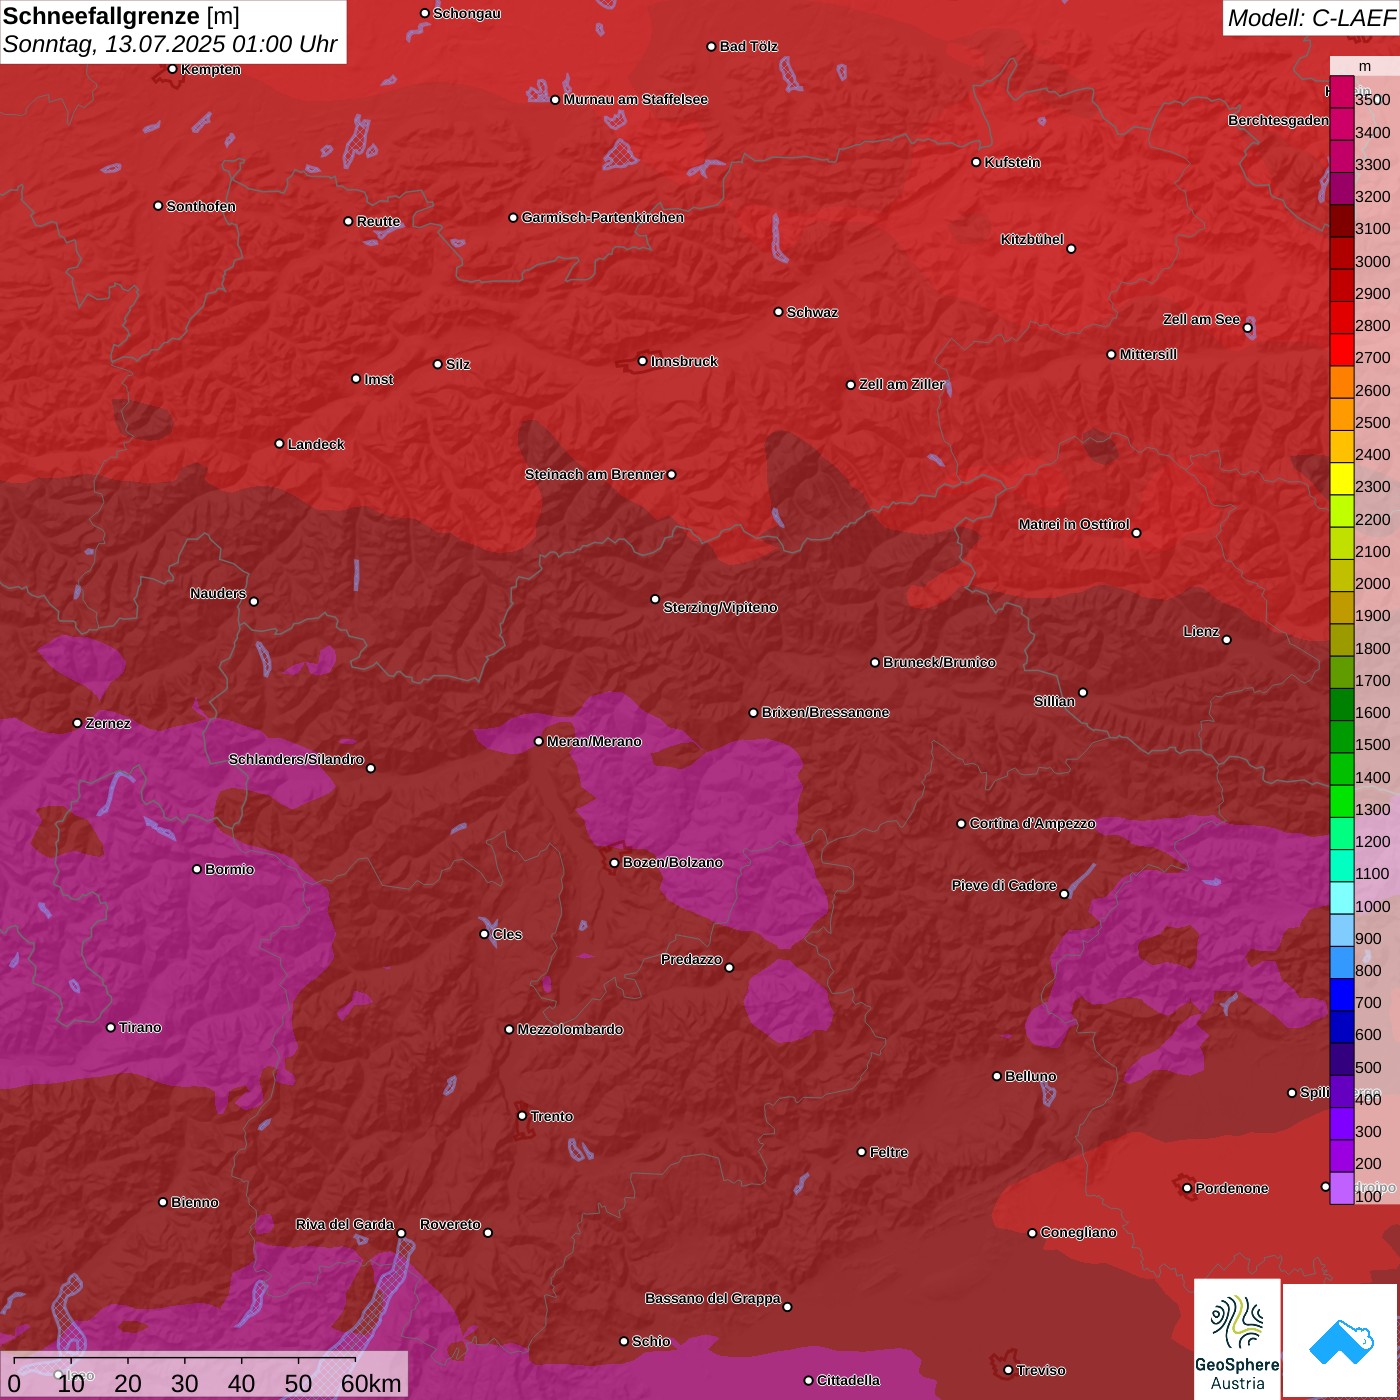Click the legend value '3100'
The image size is (1400, 1400).
[x=1372, y=229]
